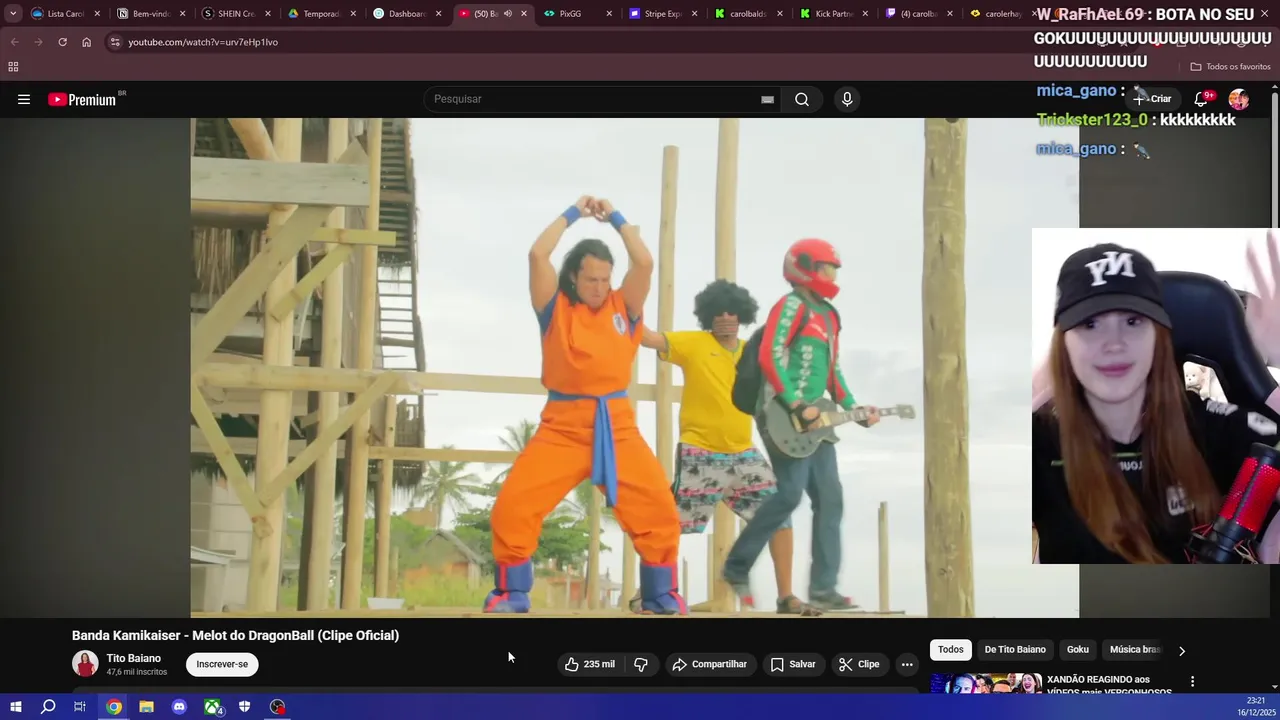
Task: Open Xbox app from taskbar
Action: (213, 707)
